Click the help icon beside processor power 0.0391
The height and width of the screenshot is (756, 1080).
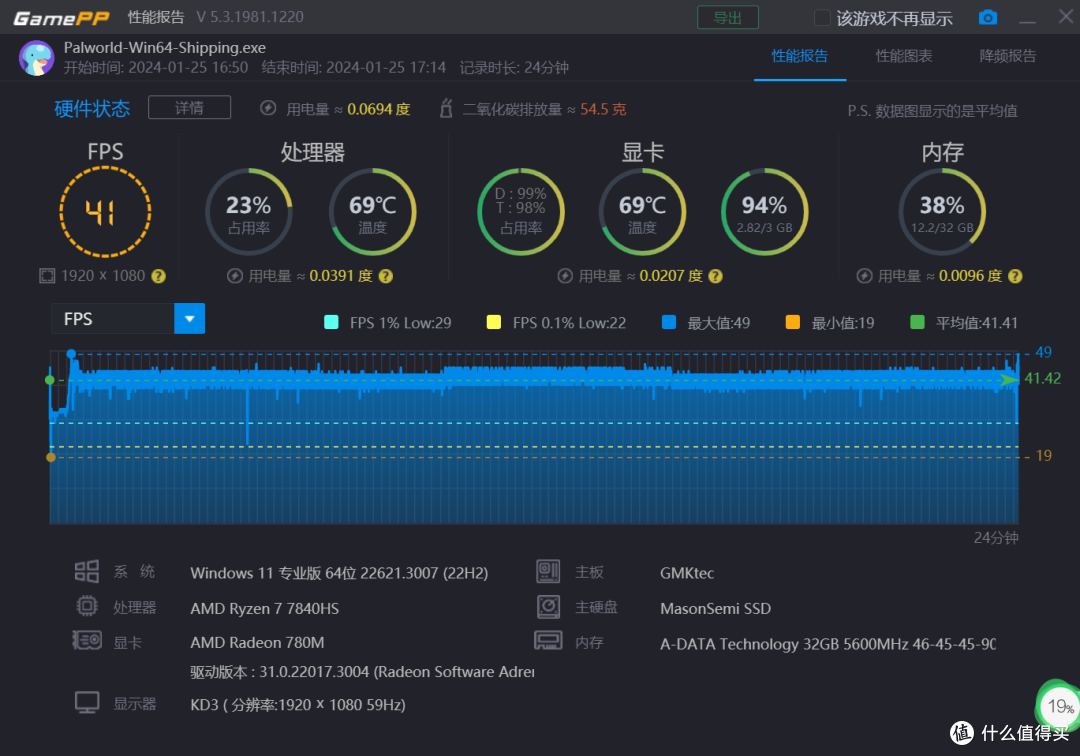coord(386,276)
